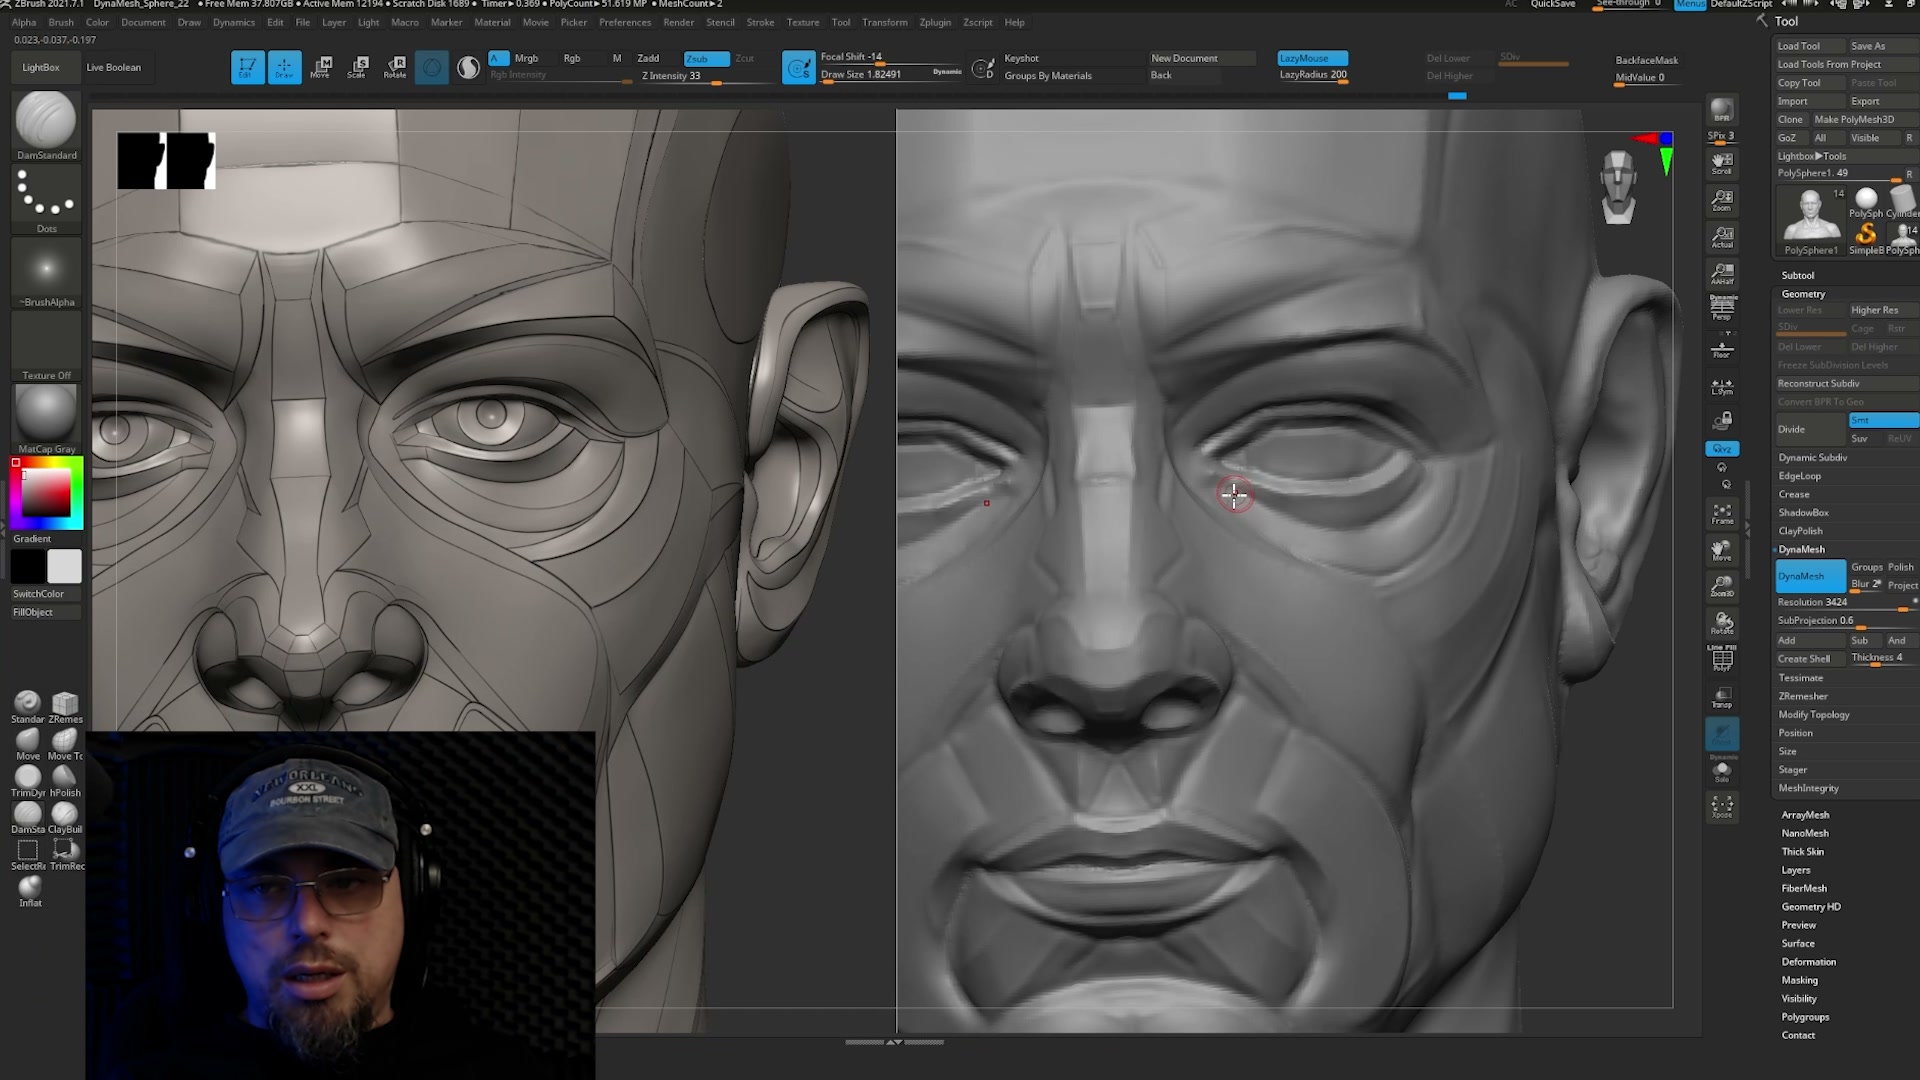Activate the Edit mode icon in the top toolbar
Screen dimensions: 1920x1080
247,67
